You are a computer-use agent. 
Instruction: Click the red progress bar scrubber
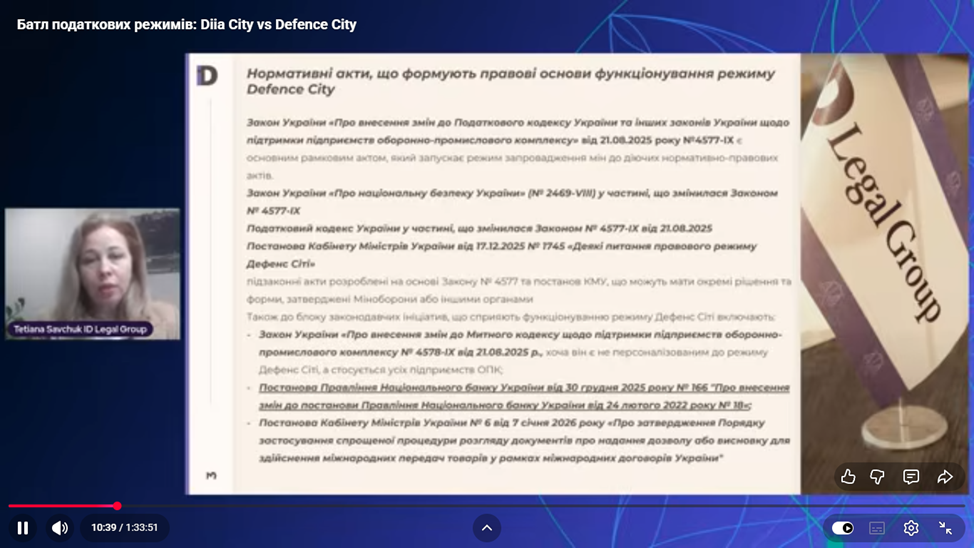point(117,506)
